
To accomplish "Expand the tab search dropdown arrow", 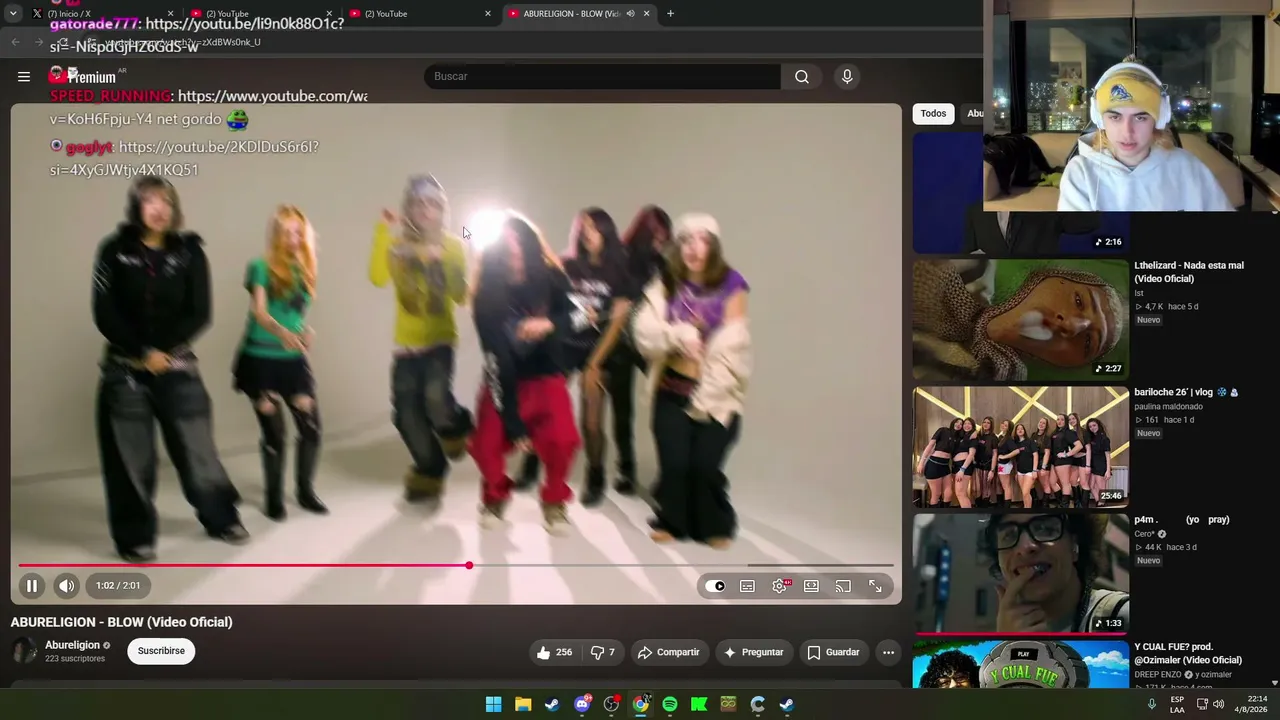I will [13, 14].
